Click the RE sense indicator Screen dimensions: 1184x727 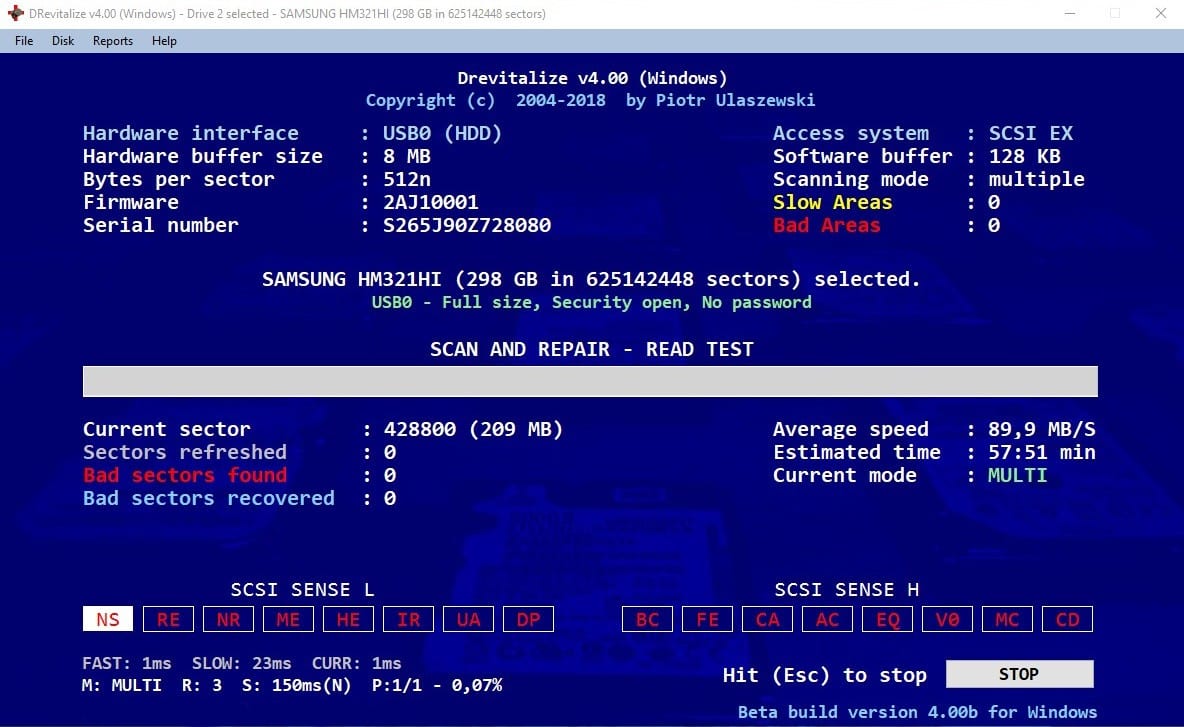168,619
